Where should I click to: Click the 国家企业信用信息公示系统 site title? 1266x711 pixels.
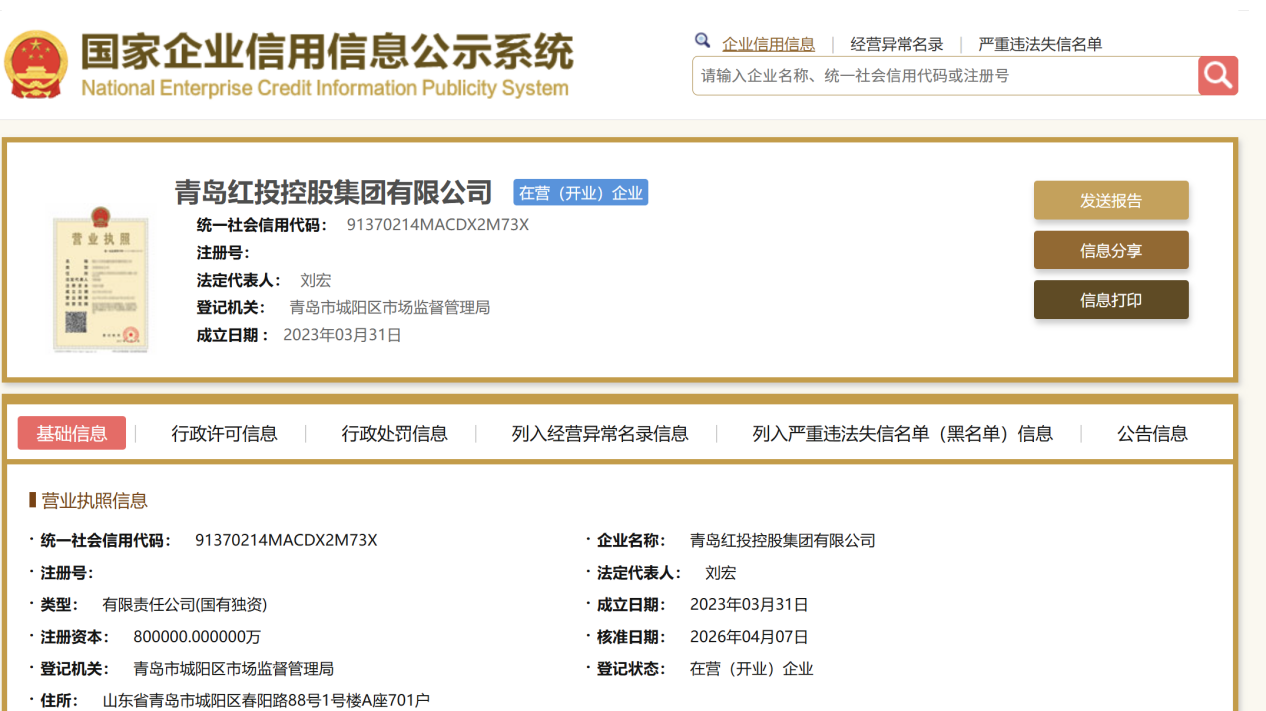326,52
